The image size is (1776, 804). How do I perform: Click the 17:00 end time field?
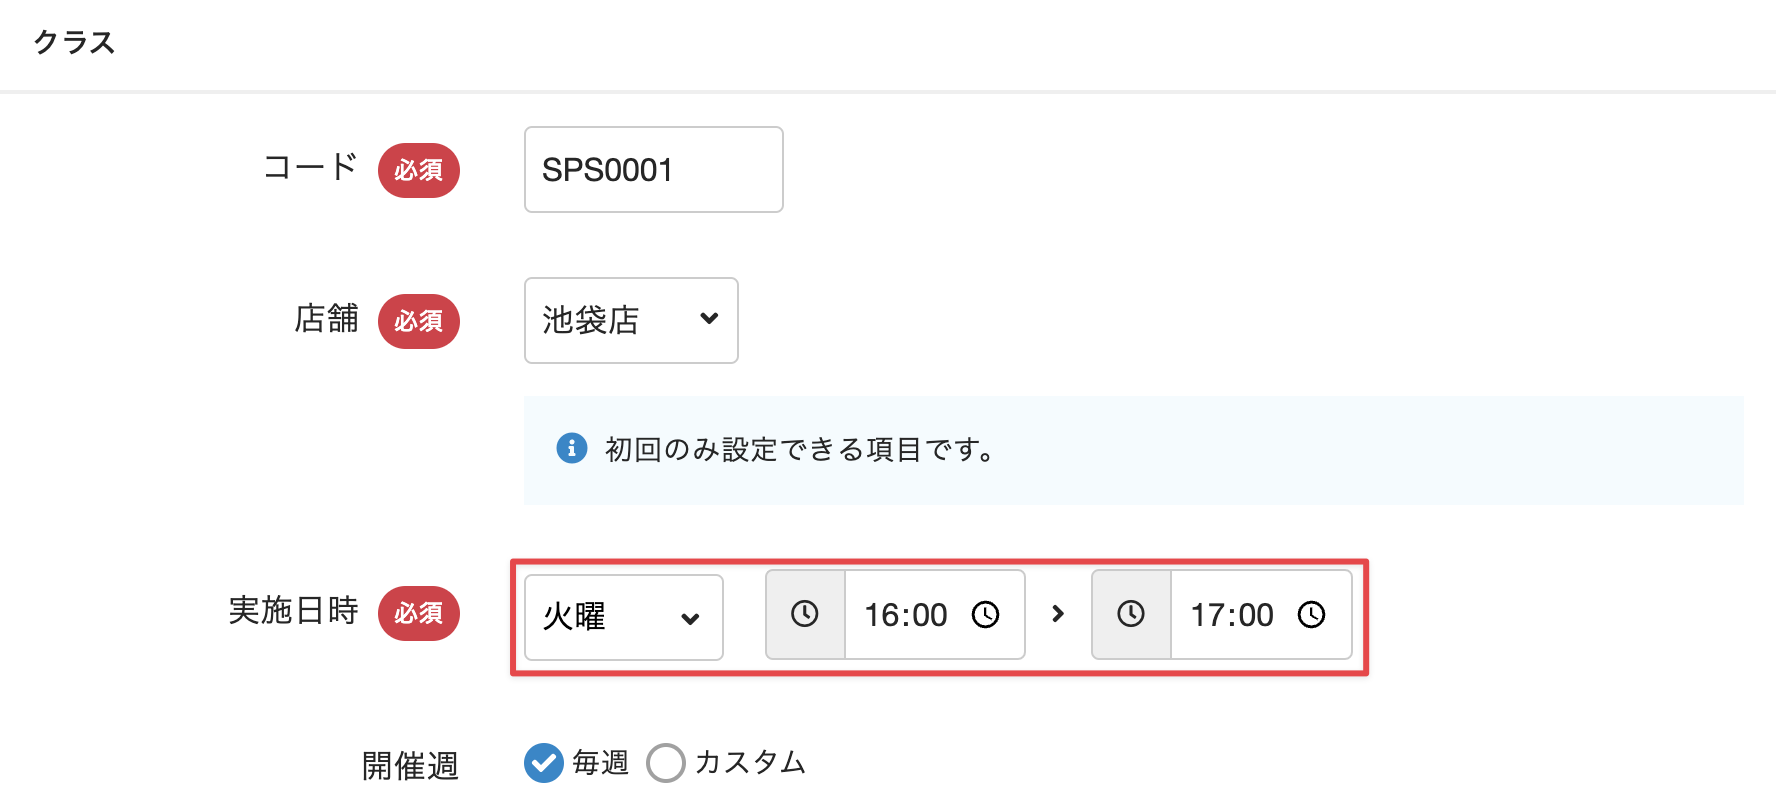(1261, 614)
